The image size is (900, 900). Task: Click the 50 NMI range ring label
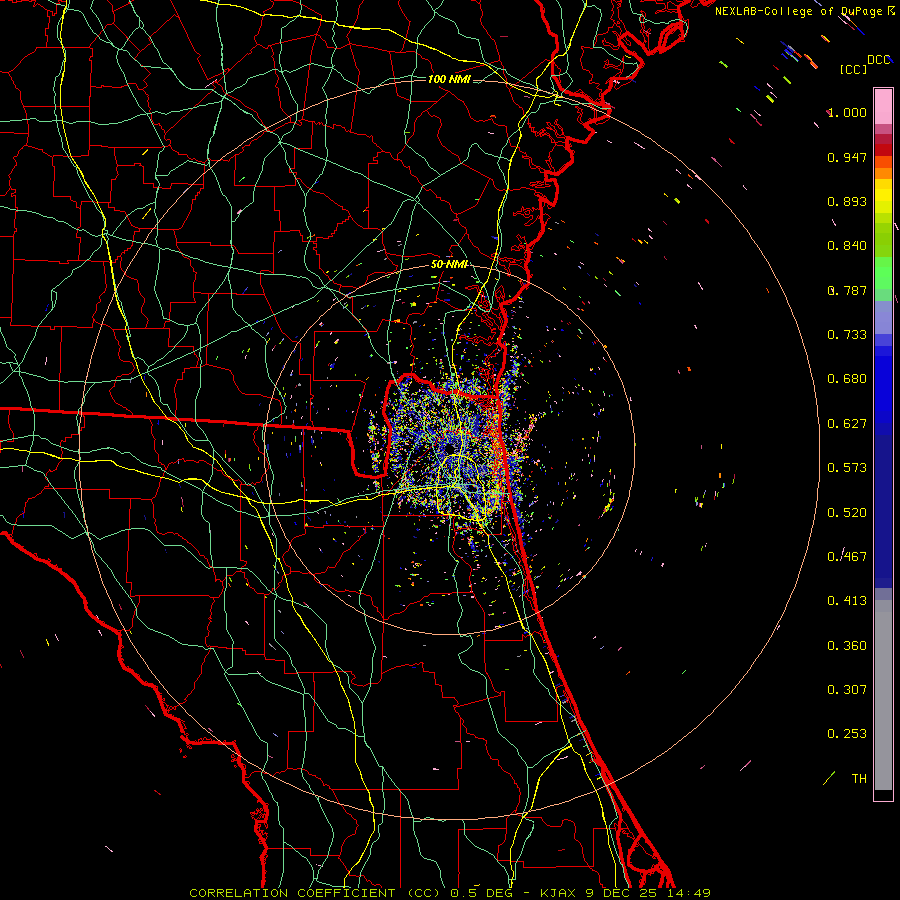449,264
